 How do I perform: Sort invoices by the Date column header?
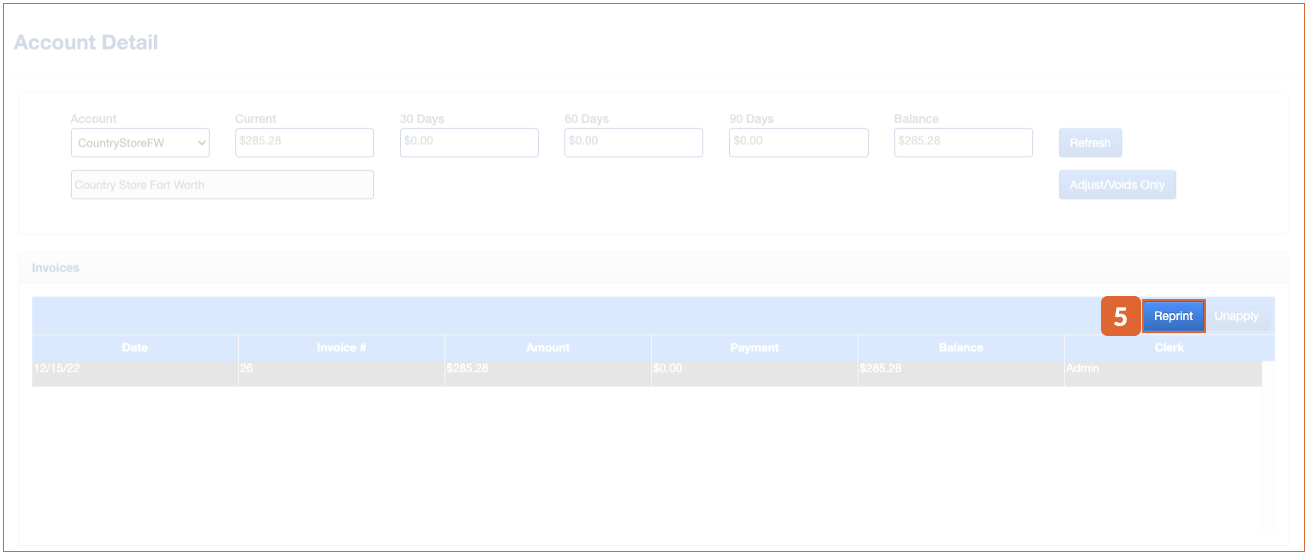[135, 348]
